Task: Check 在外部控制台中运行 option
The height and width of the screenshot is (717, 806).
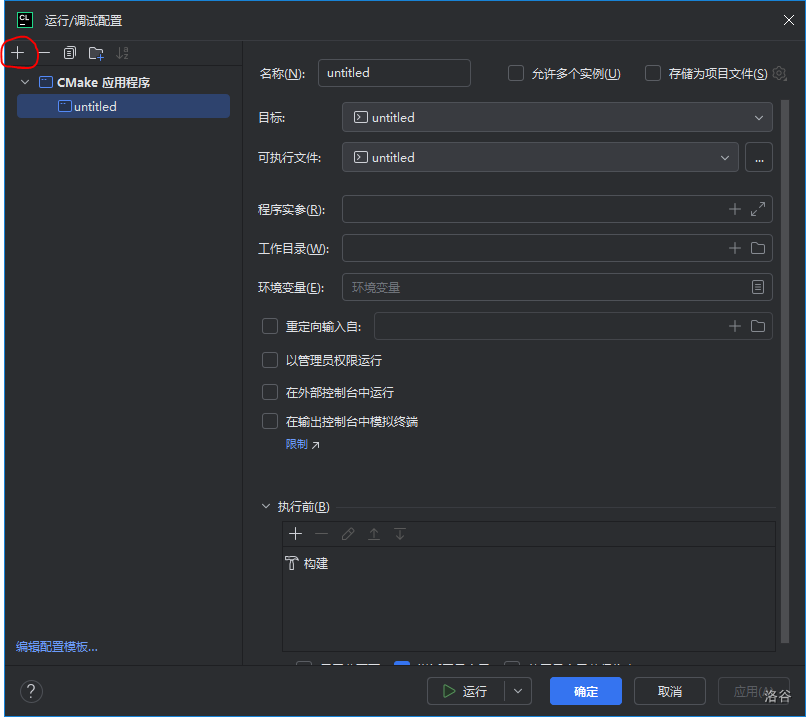Action: 270,392
